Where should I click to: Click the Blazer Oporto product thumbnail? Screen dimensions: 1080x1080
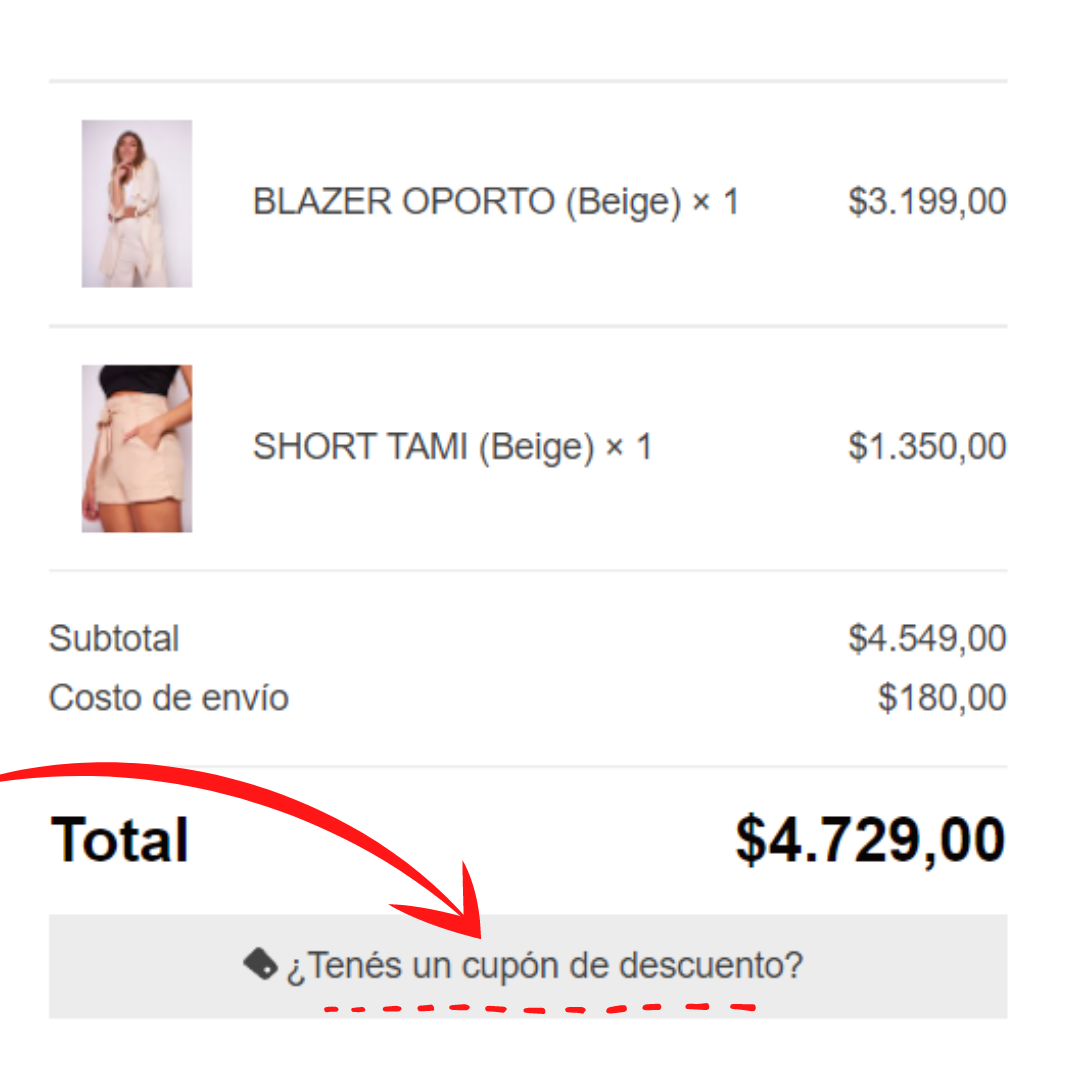coord(137,203)
